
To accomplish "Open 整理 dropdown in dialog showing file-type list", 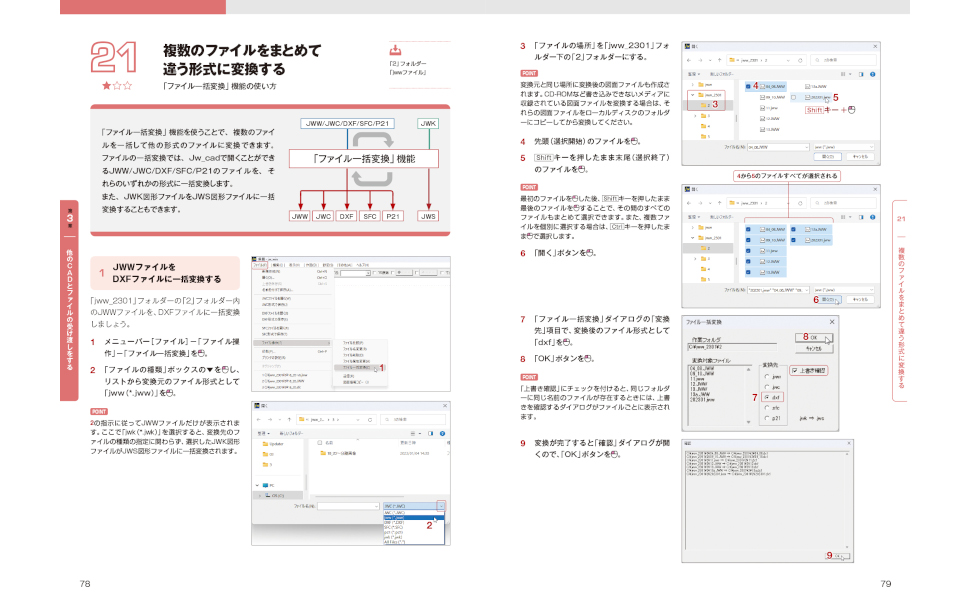I will pyautogui.click(x=264, y=434).
